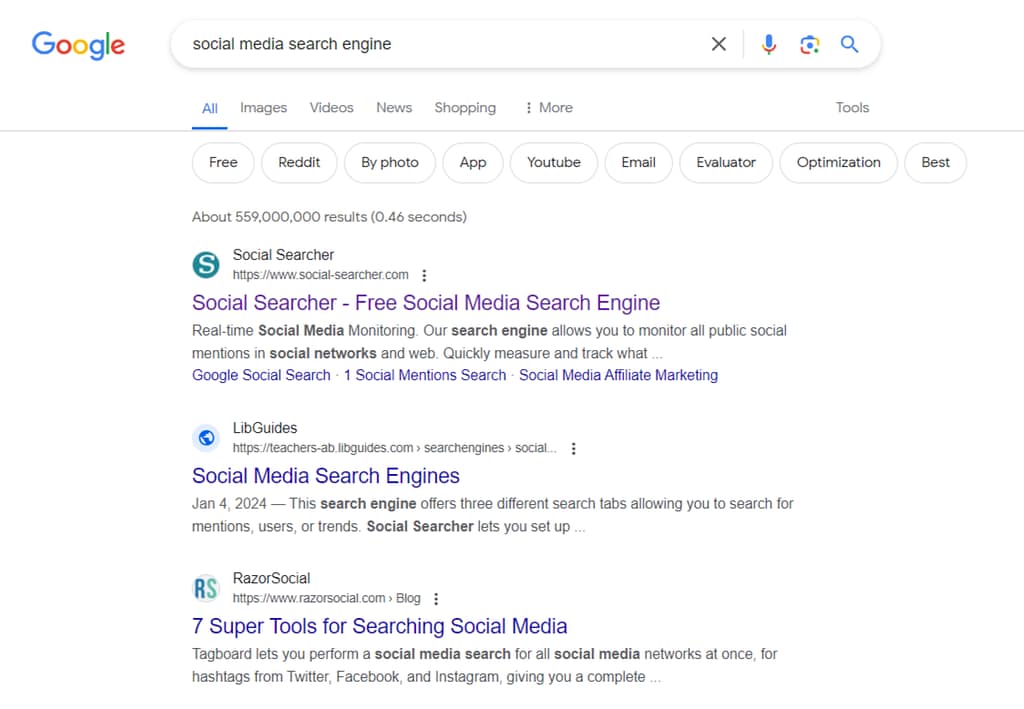Screen dimensions: 1024x709
Task: Open the Google Social Search sitelink
Action: (x=261, y=375)
